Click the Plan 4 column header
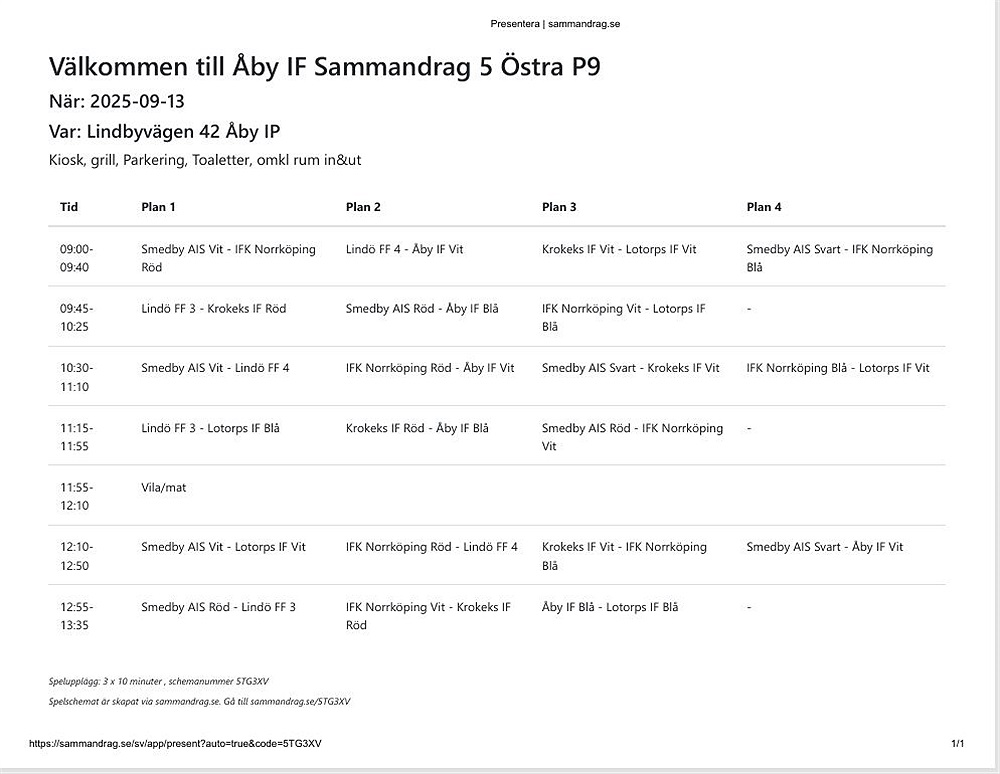 (x=764, y=207)
